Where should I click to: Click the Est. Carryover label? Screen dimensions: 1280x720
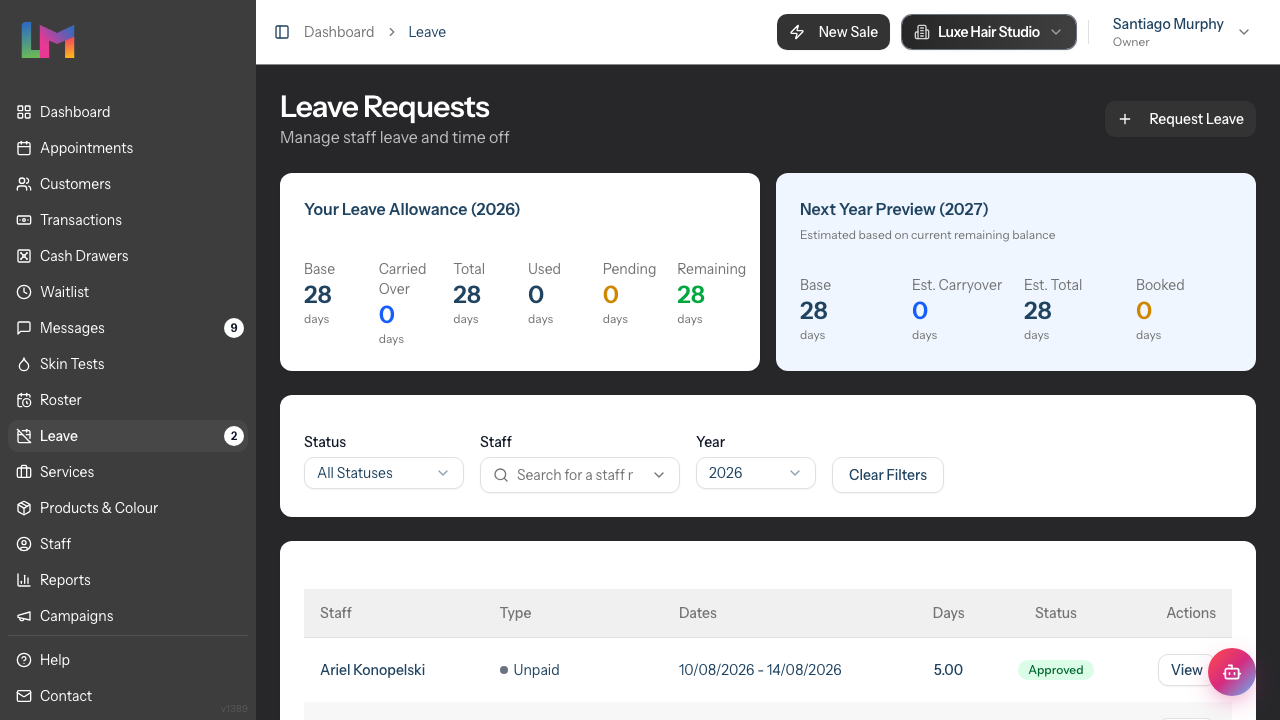(x=957, y=285)
